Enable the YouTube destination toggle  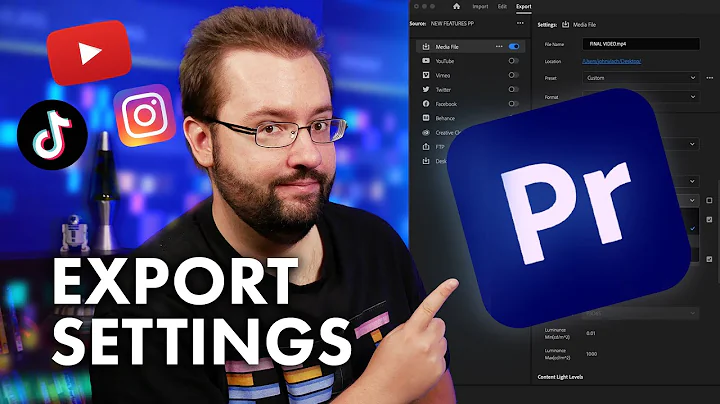click(x=513, y=61)
